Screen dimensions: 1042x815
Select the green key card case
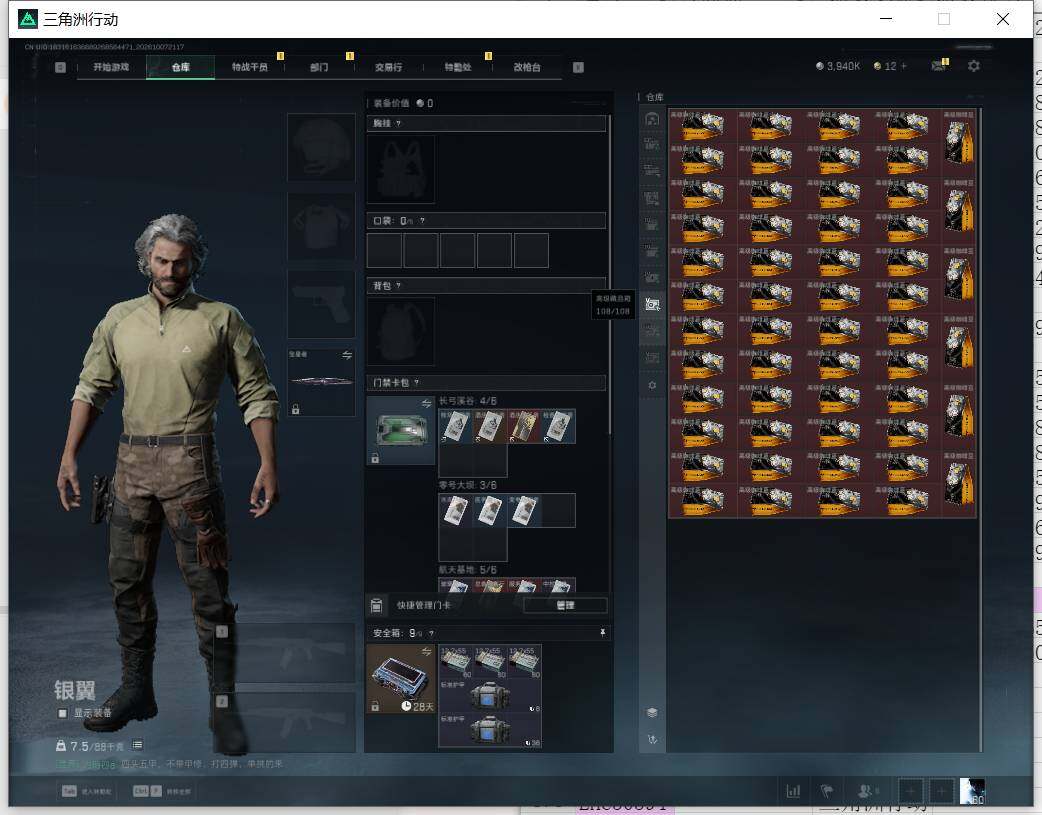(x=401, y=430)
